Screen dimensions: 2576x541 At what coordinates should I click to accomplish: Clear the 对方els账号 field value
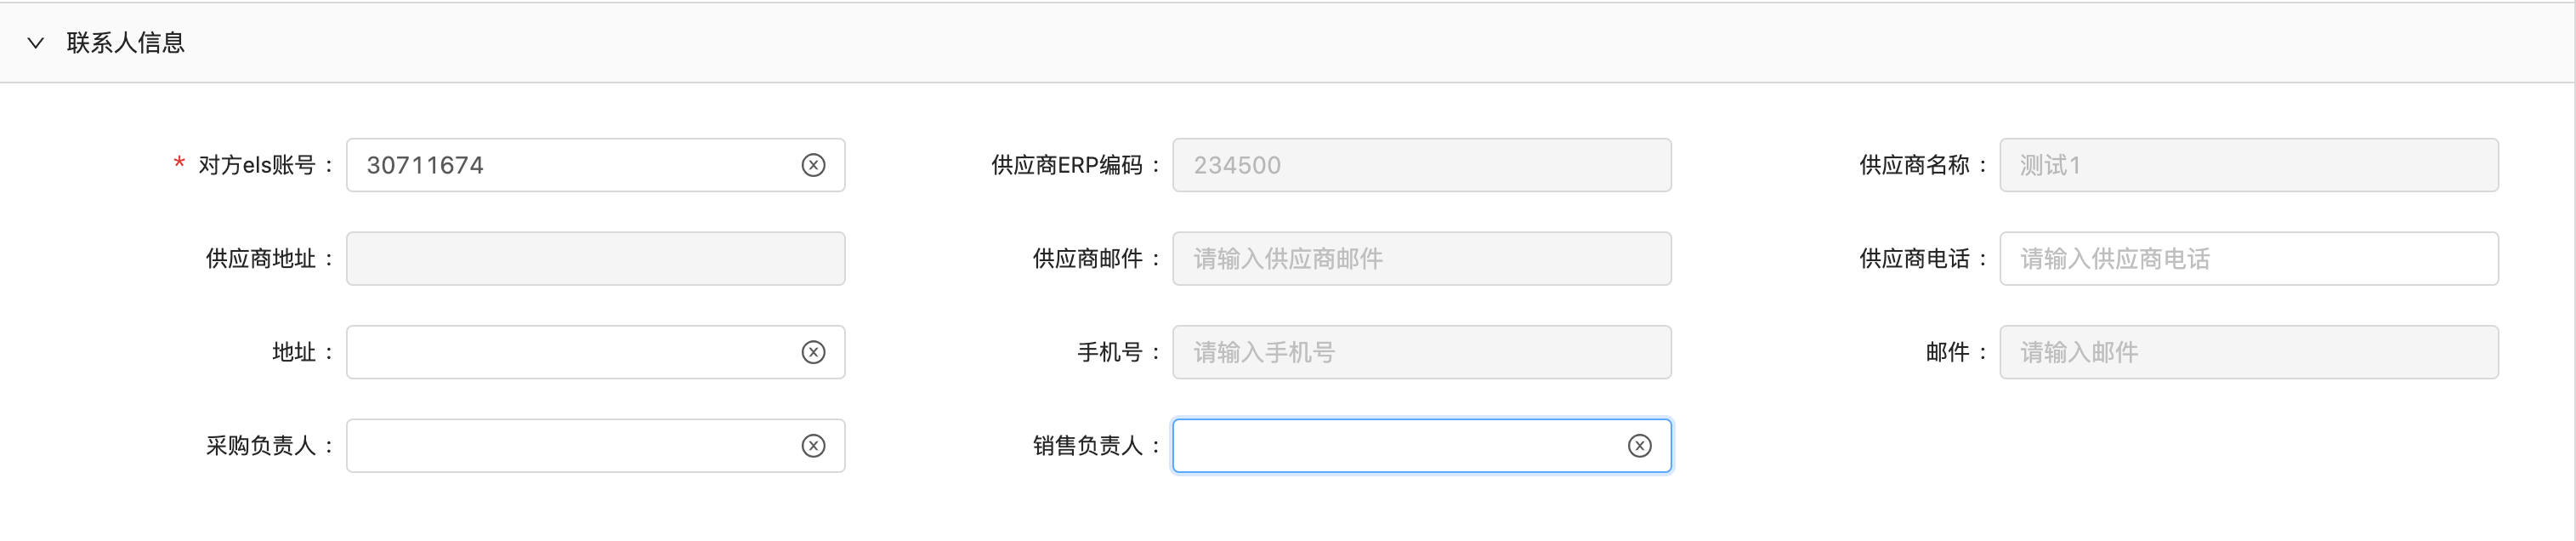pos(813,165)
